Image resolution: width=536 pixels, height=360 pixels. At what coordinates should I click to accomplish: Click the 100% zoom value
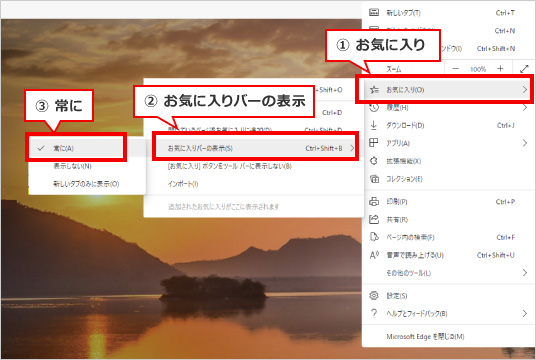(x=478, y=69)
